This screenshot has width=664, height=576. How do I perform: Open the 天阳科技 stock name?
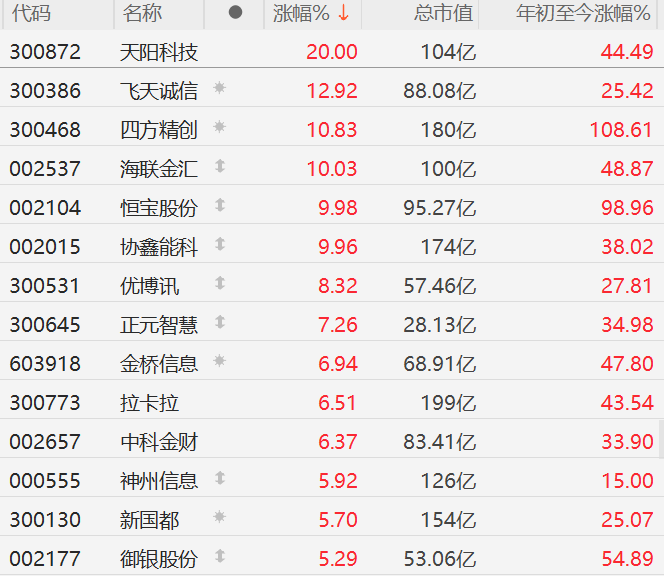pyautogui.click(x=159, y=53)
